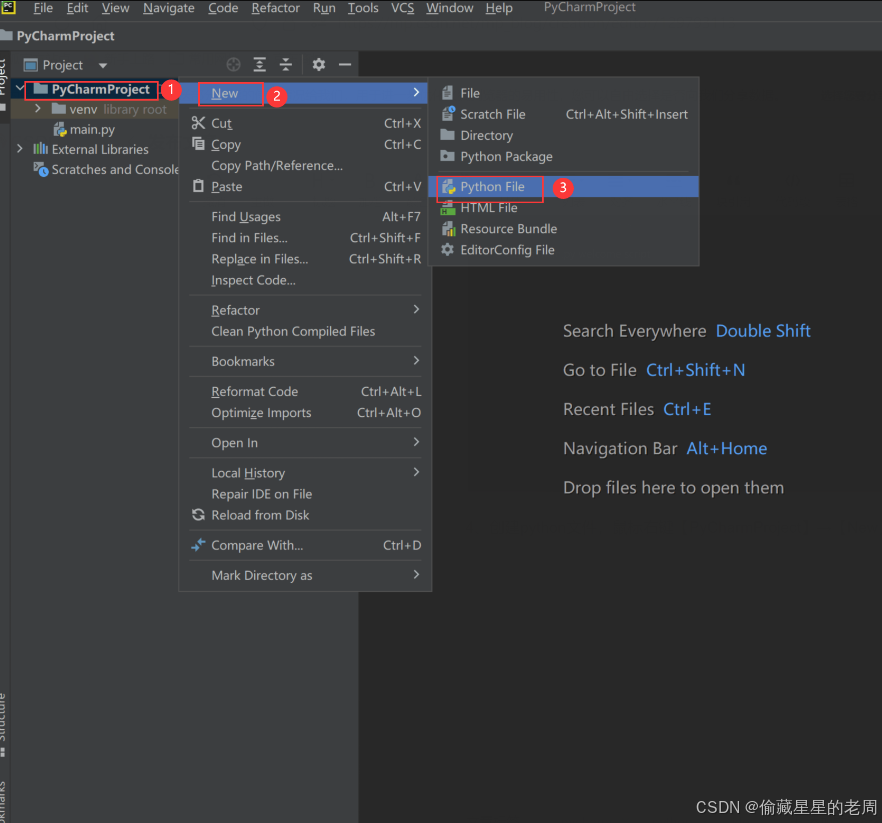Click the Project side tool window tab

(3, 83)
